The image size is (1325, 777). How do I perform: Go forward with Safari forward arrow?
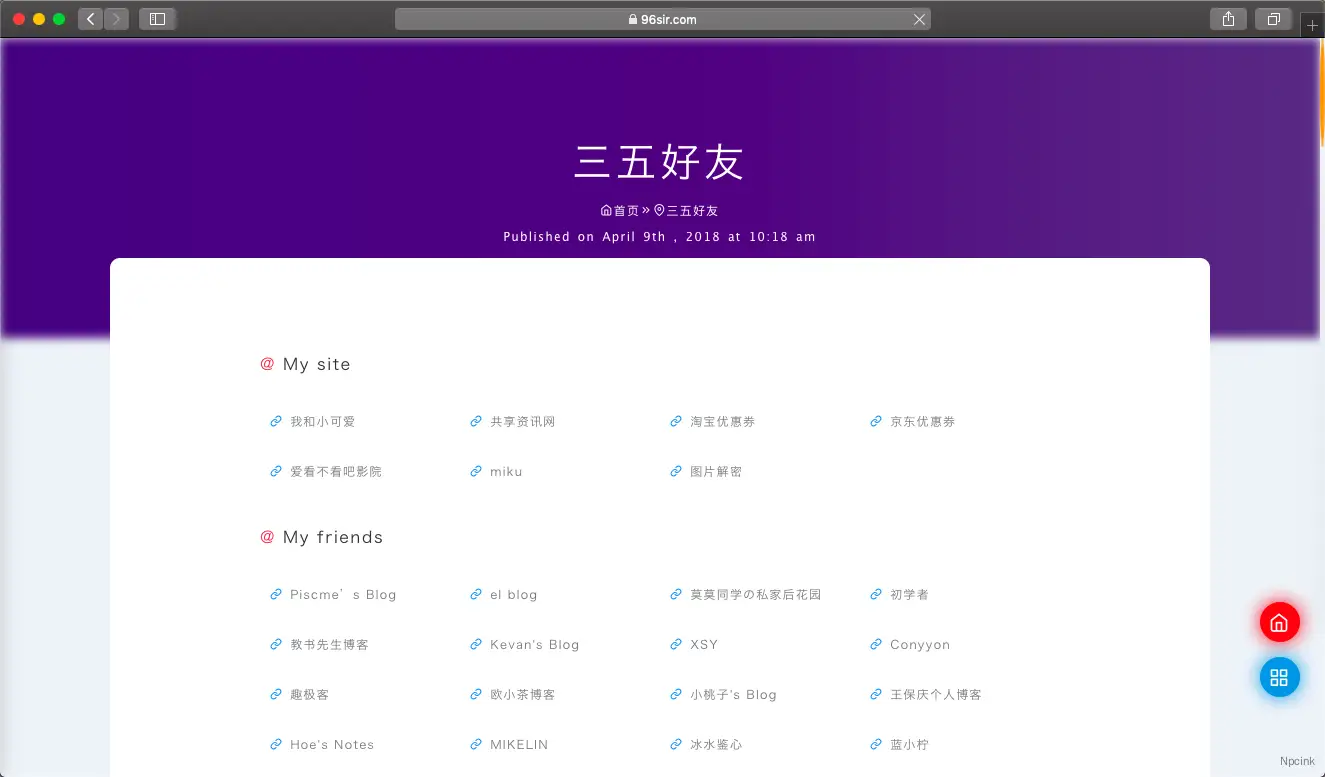coord(116,19)
